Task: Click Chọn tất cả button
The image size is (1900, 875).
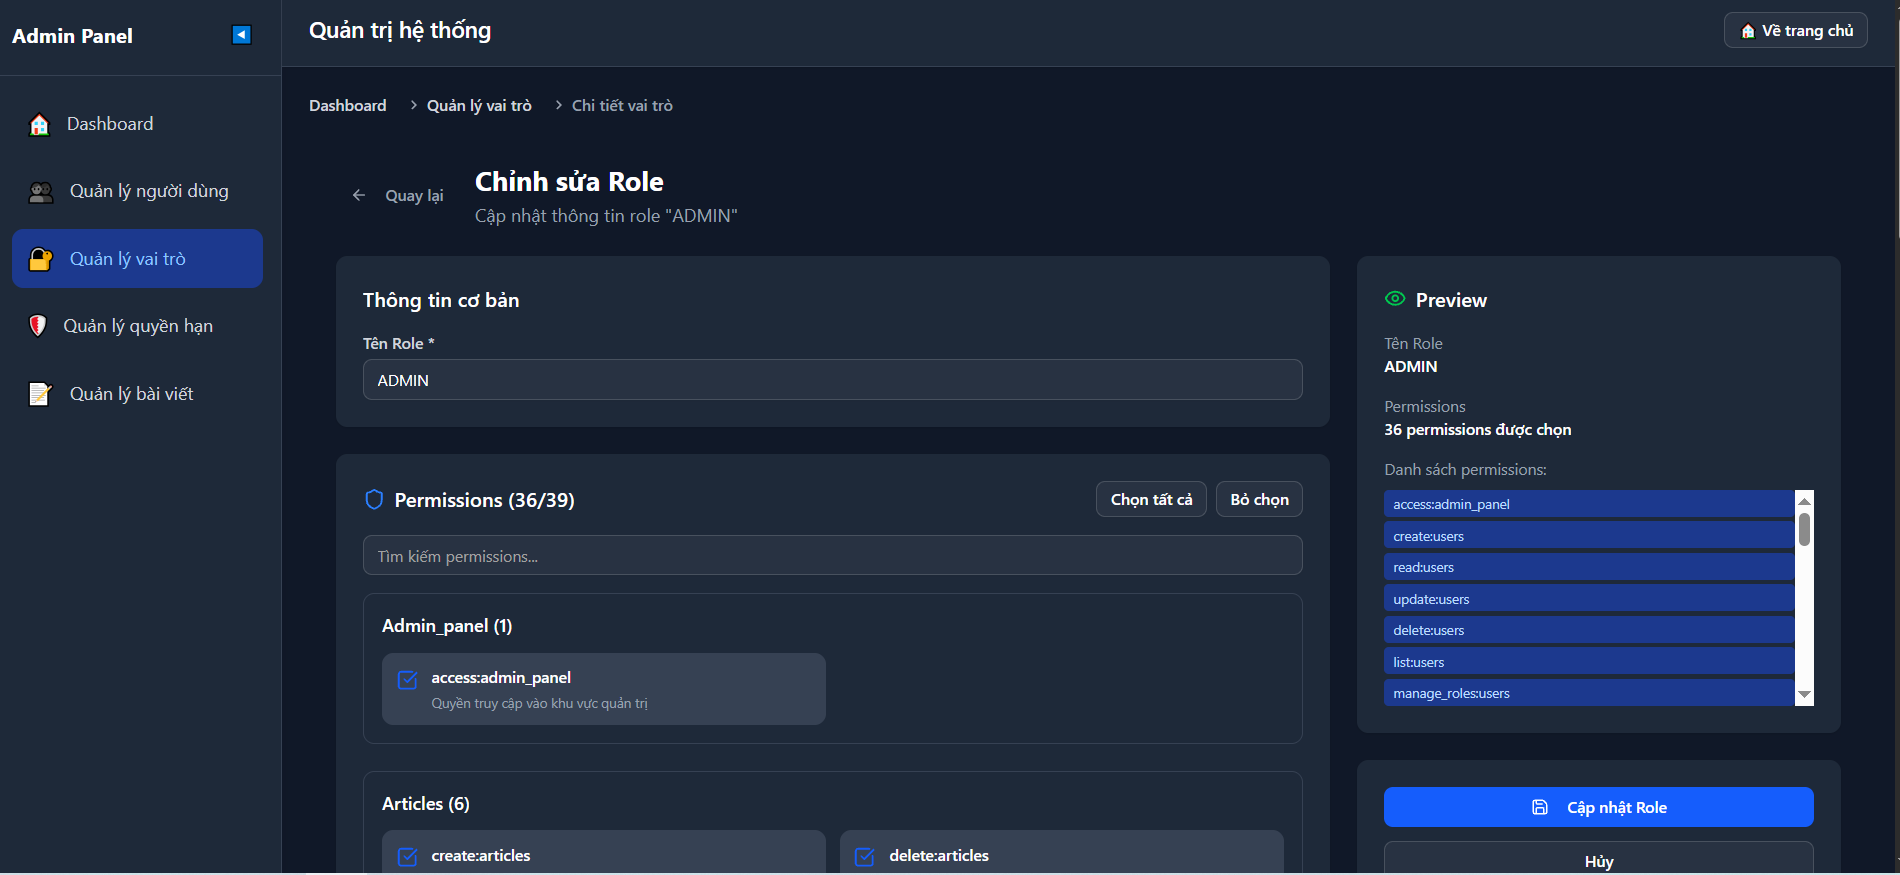Action: pyautogui.click(x=1151, y=500)
